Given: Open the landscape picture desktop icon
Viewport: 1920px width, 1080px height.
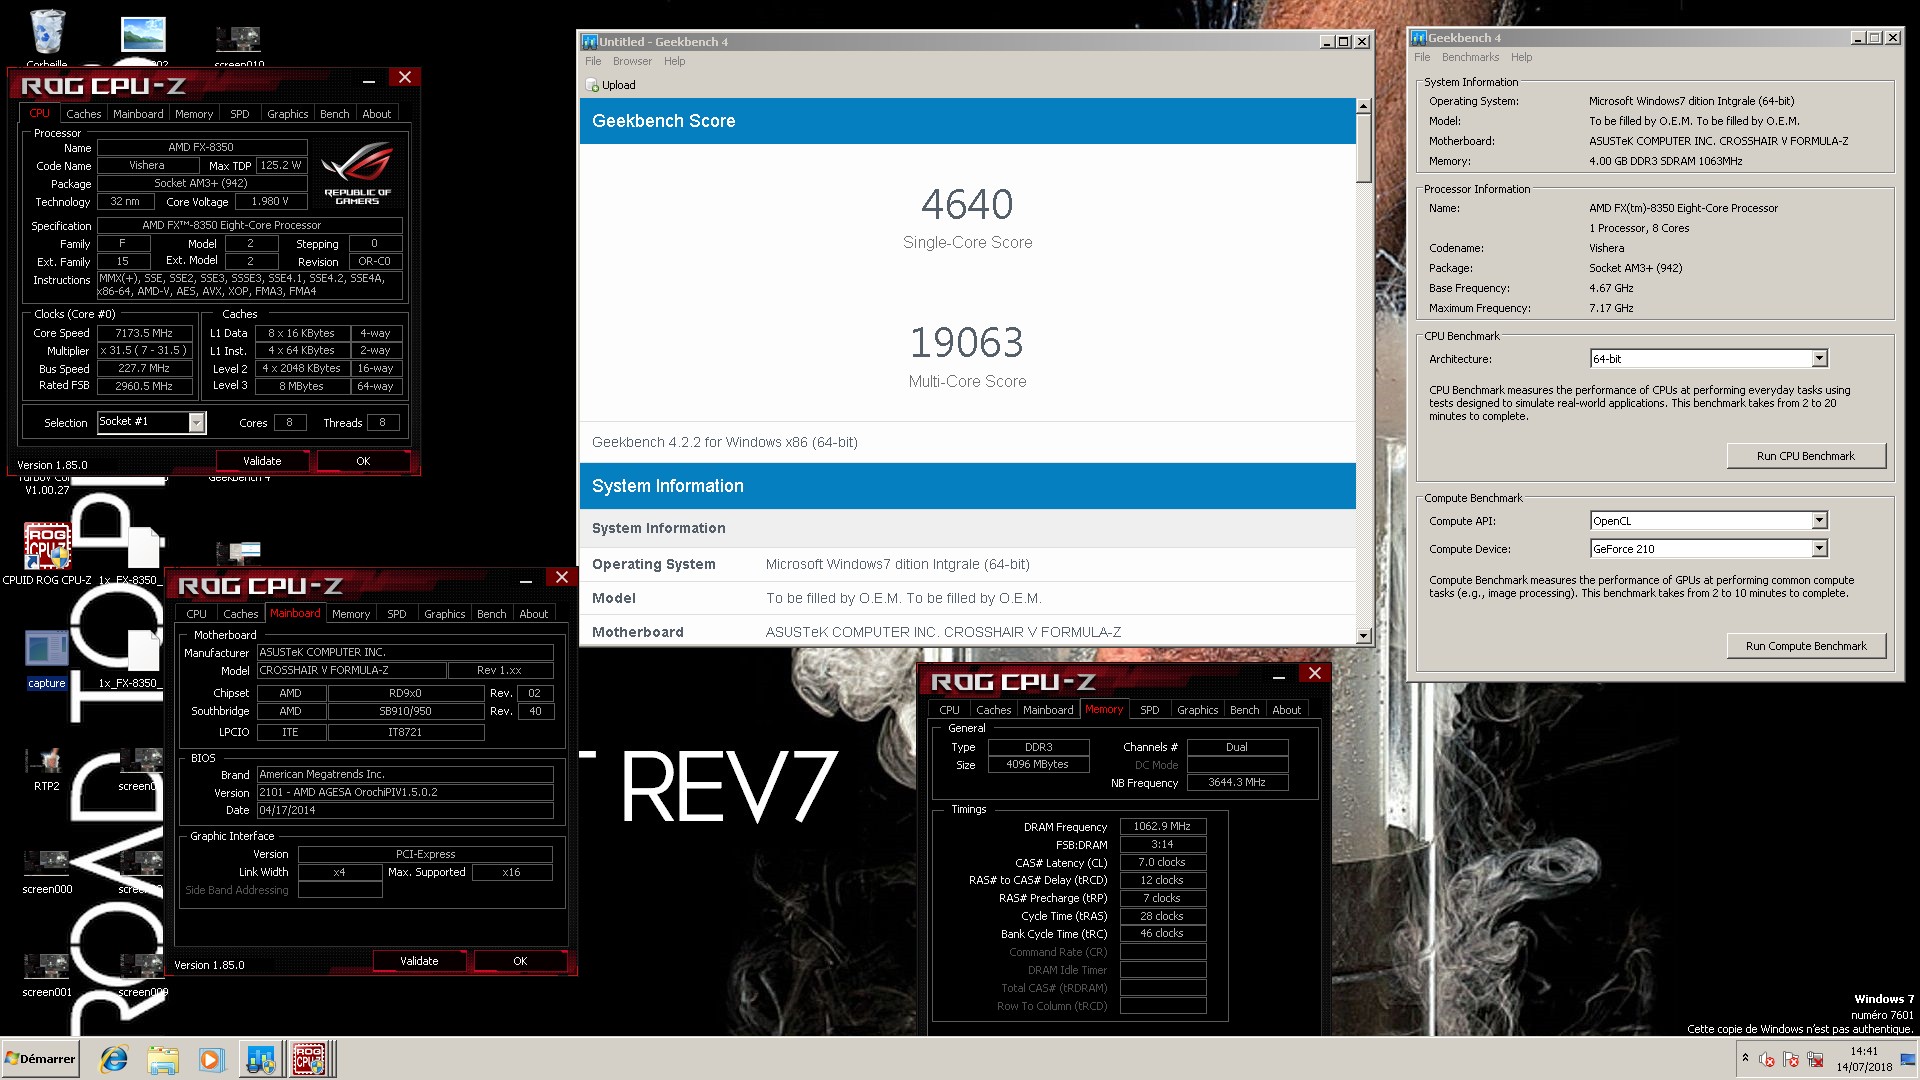Looking at the screenshot, I should [x=143, y=35].
